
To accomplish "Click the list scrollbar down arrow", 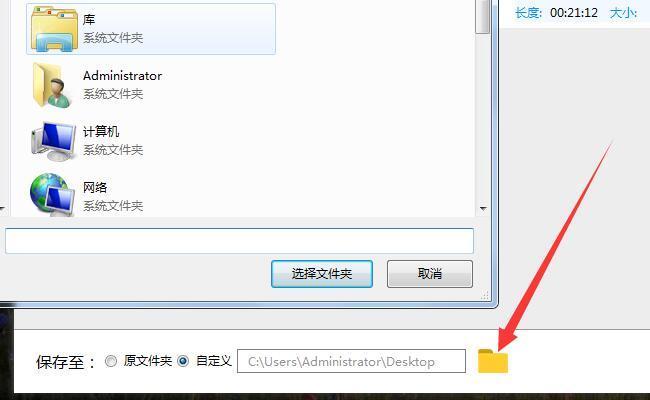I will (483, 208).
